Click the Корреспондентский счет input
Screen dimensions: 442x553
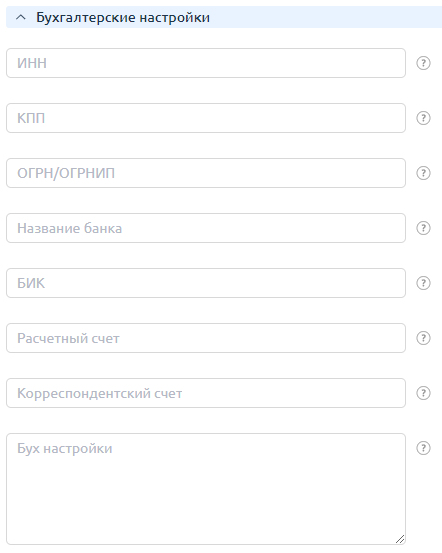206,393
